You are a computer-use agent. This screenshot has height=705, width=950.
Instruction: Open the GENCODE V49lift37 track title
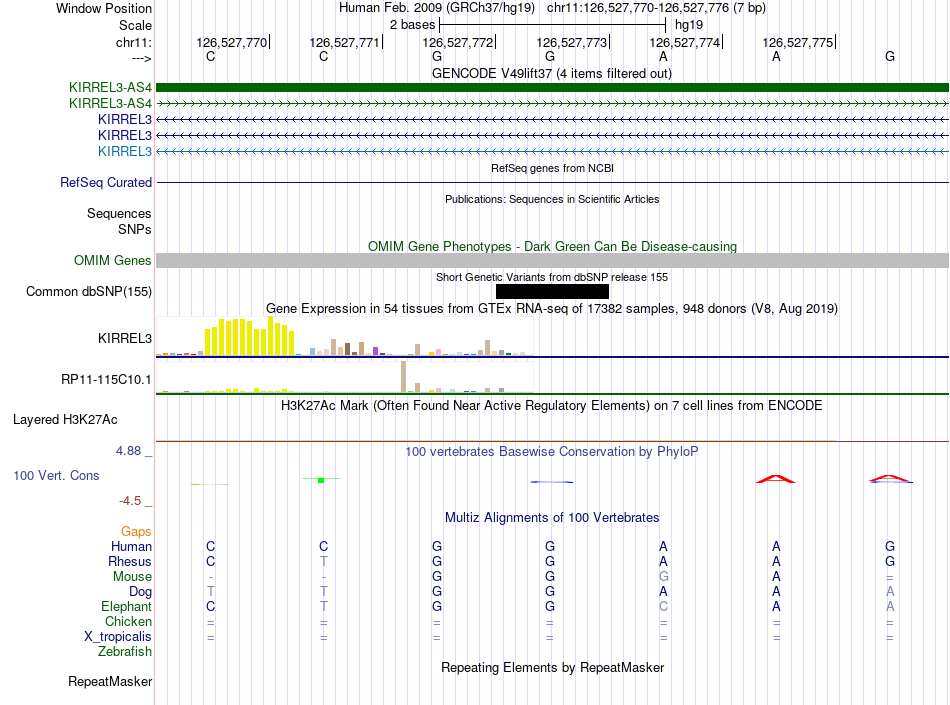tap(551, 74)
